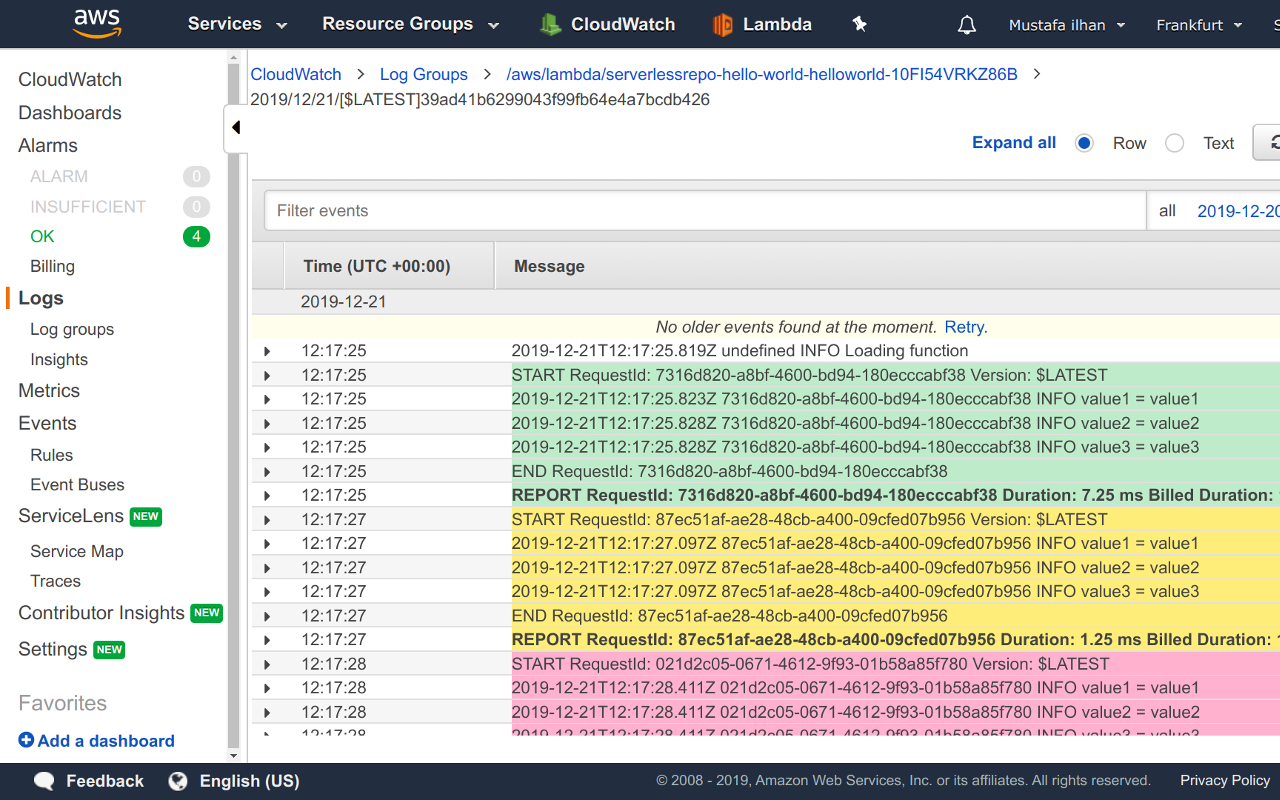Open Metrics in the sidebar
The width and height of the screenshot is (1280, 800).
pyautogui.click(x=49, y=391)
